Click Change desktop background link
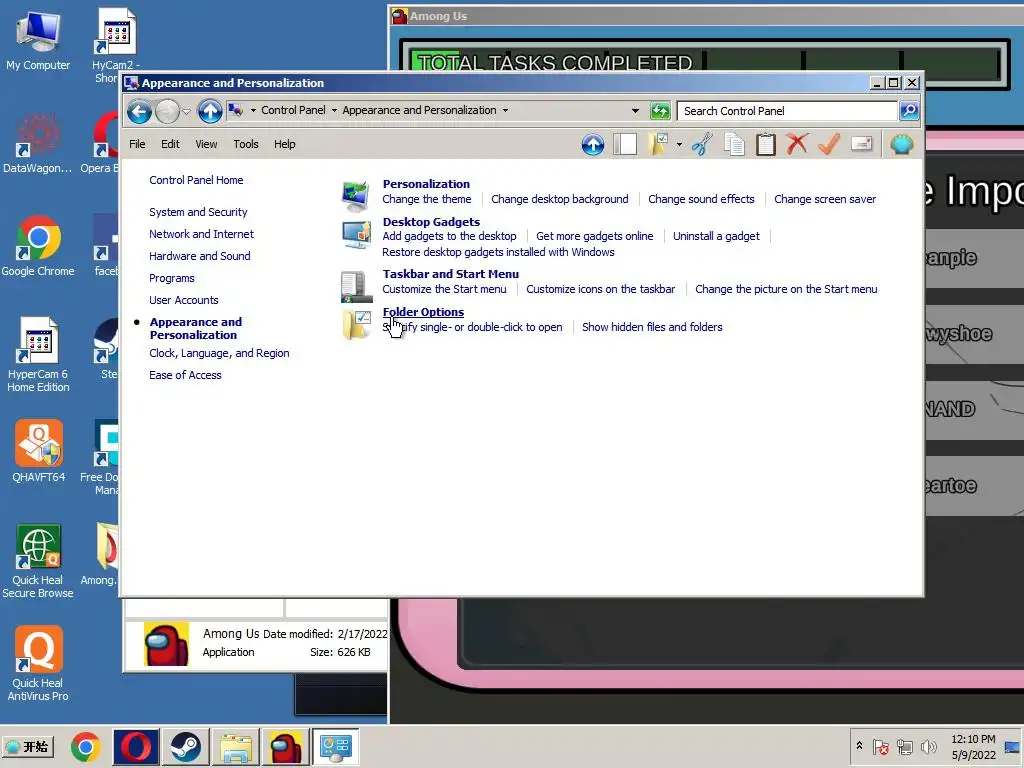This screenshot has height=768, width=1024. tap(560, 199)
